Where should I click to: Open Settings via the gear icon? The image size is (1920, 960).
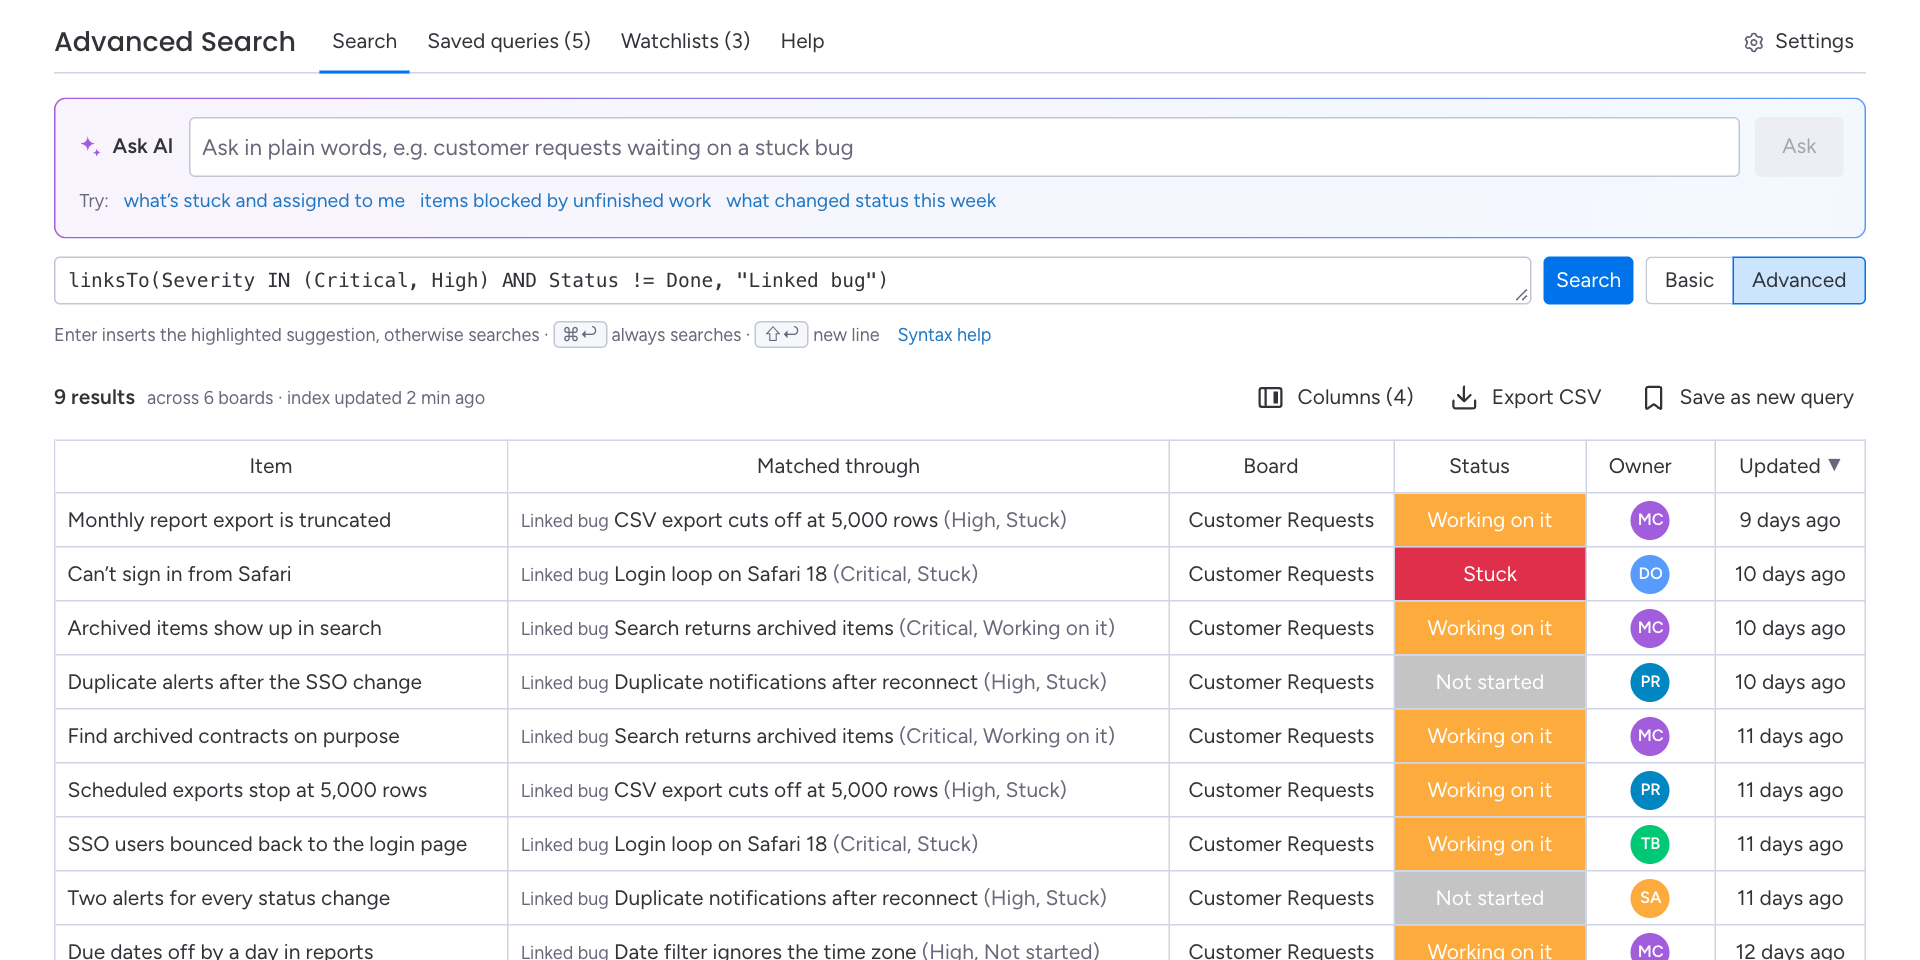pos(1753,42)
